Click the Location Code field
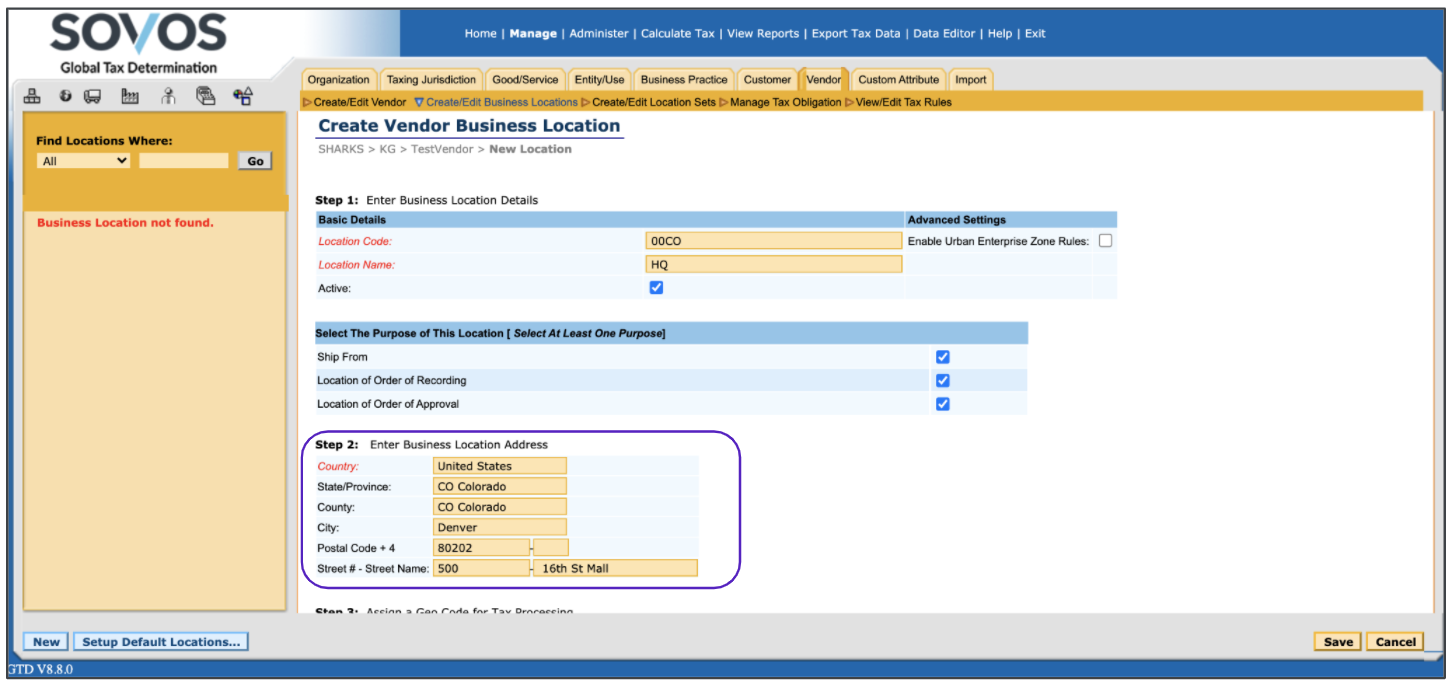The height and width of the screenshot is (692, 1456). [774, 241]
